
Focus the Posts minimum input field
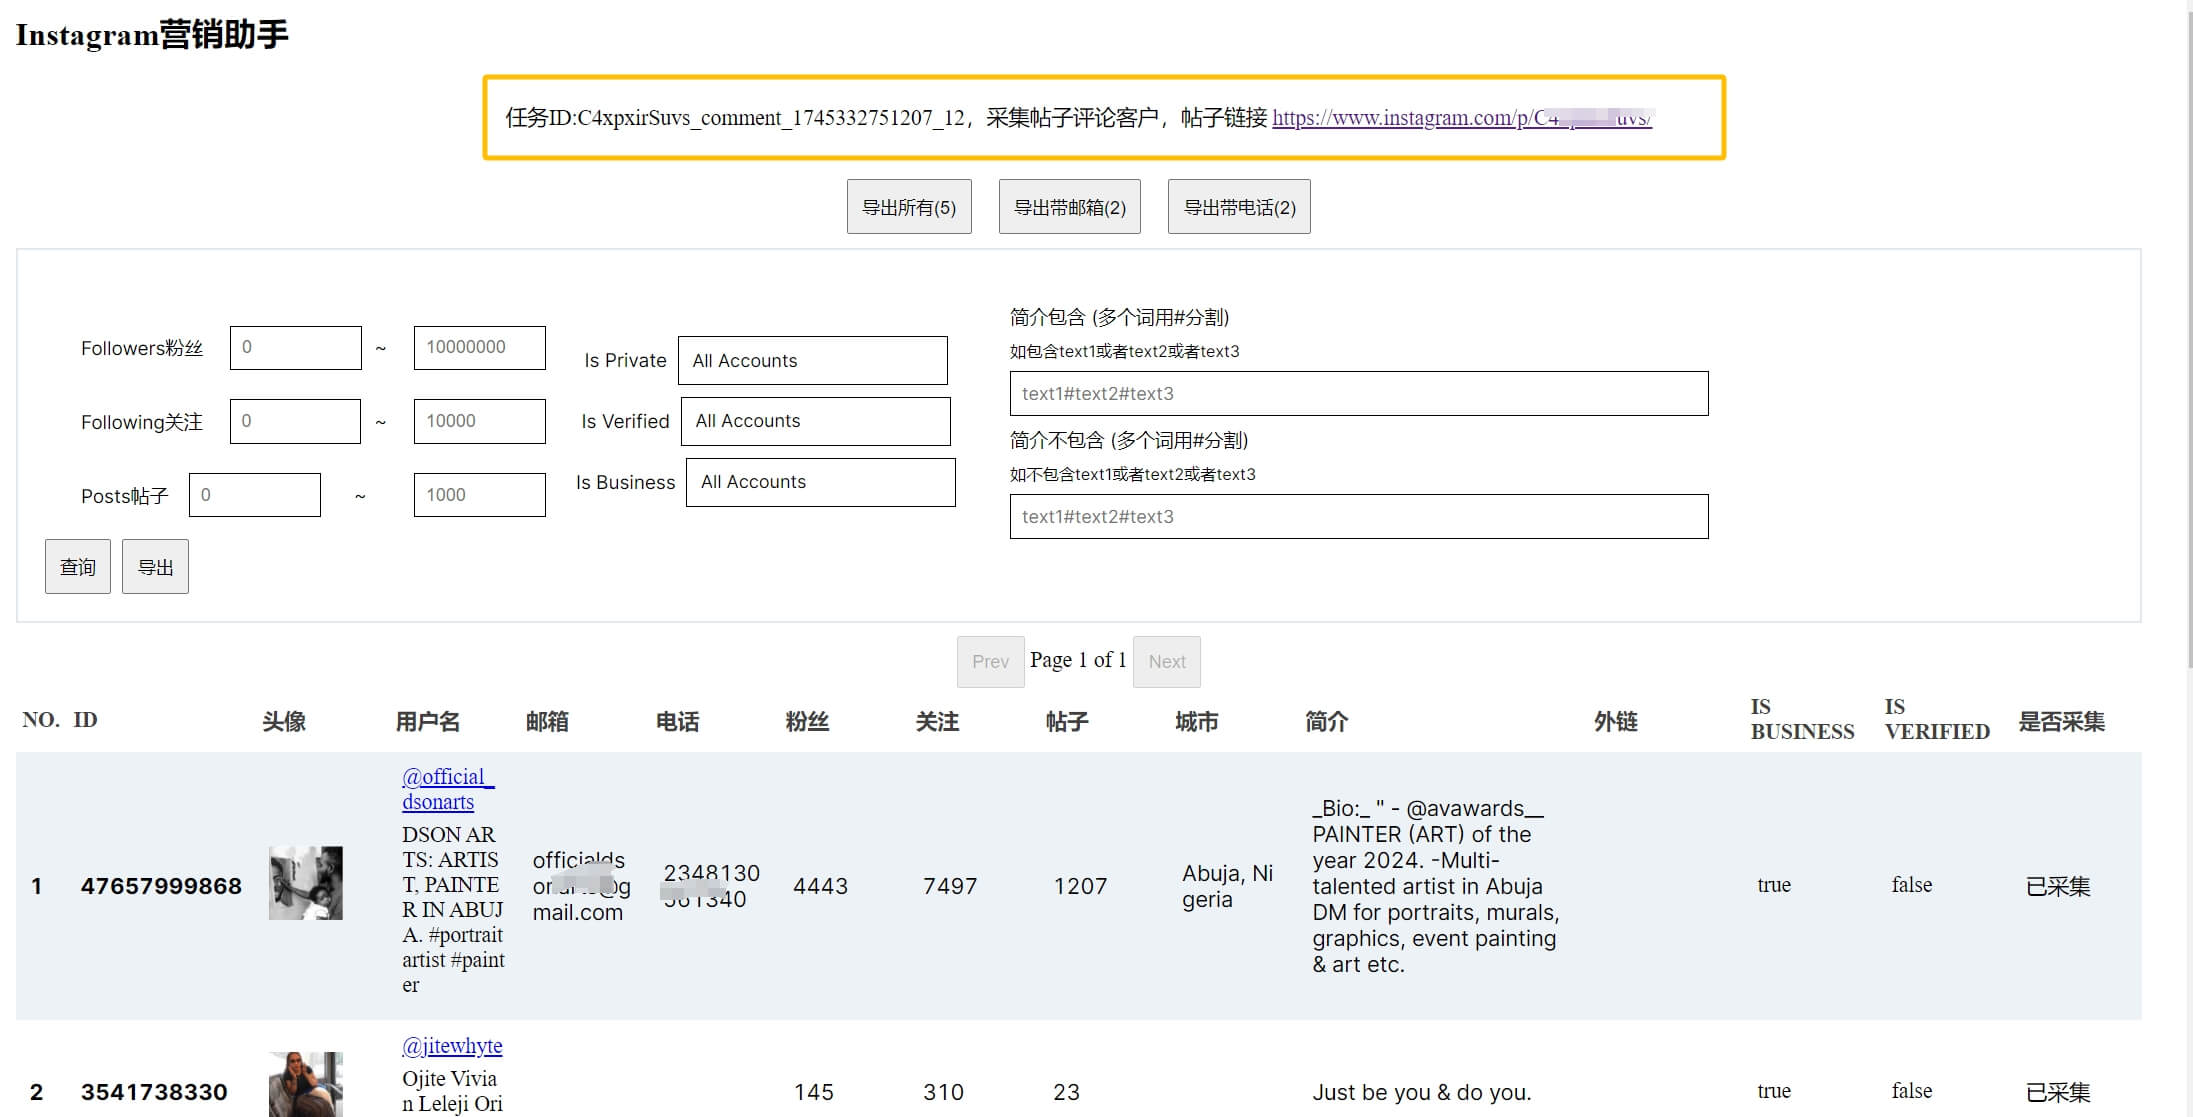pos(255,495)
